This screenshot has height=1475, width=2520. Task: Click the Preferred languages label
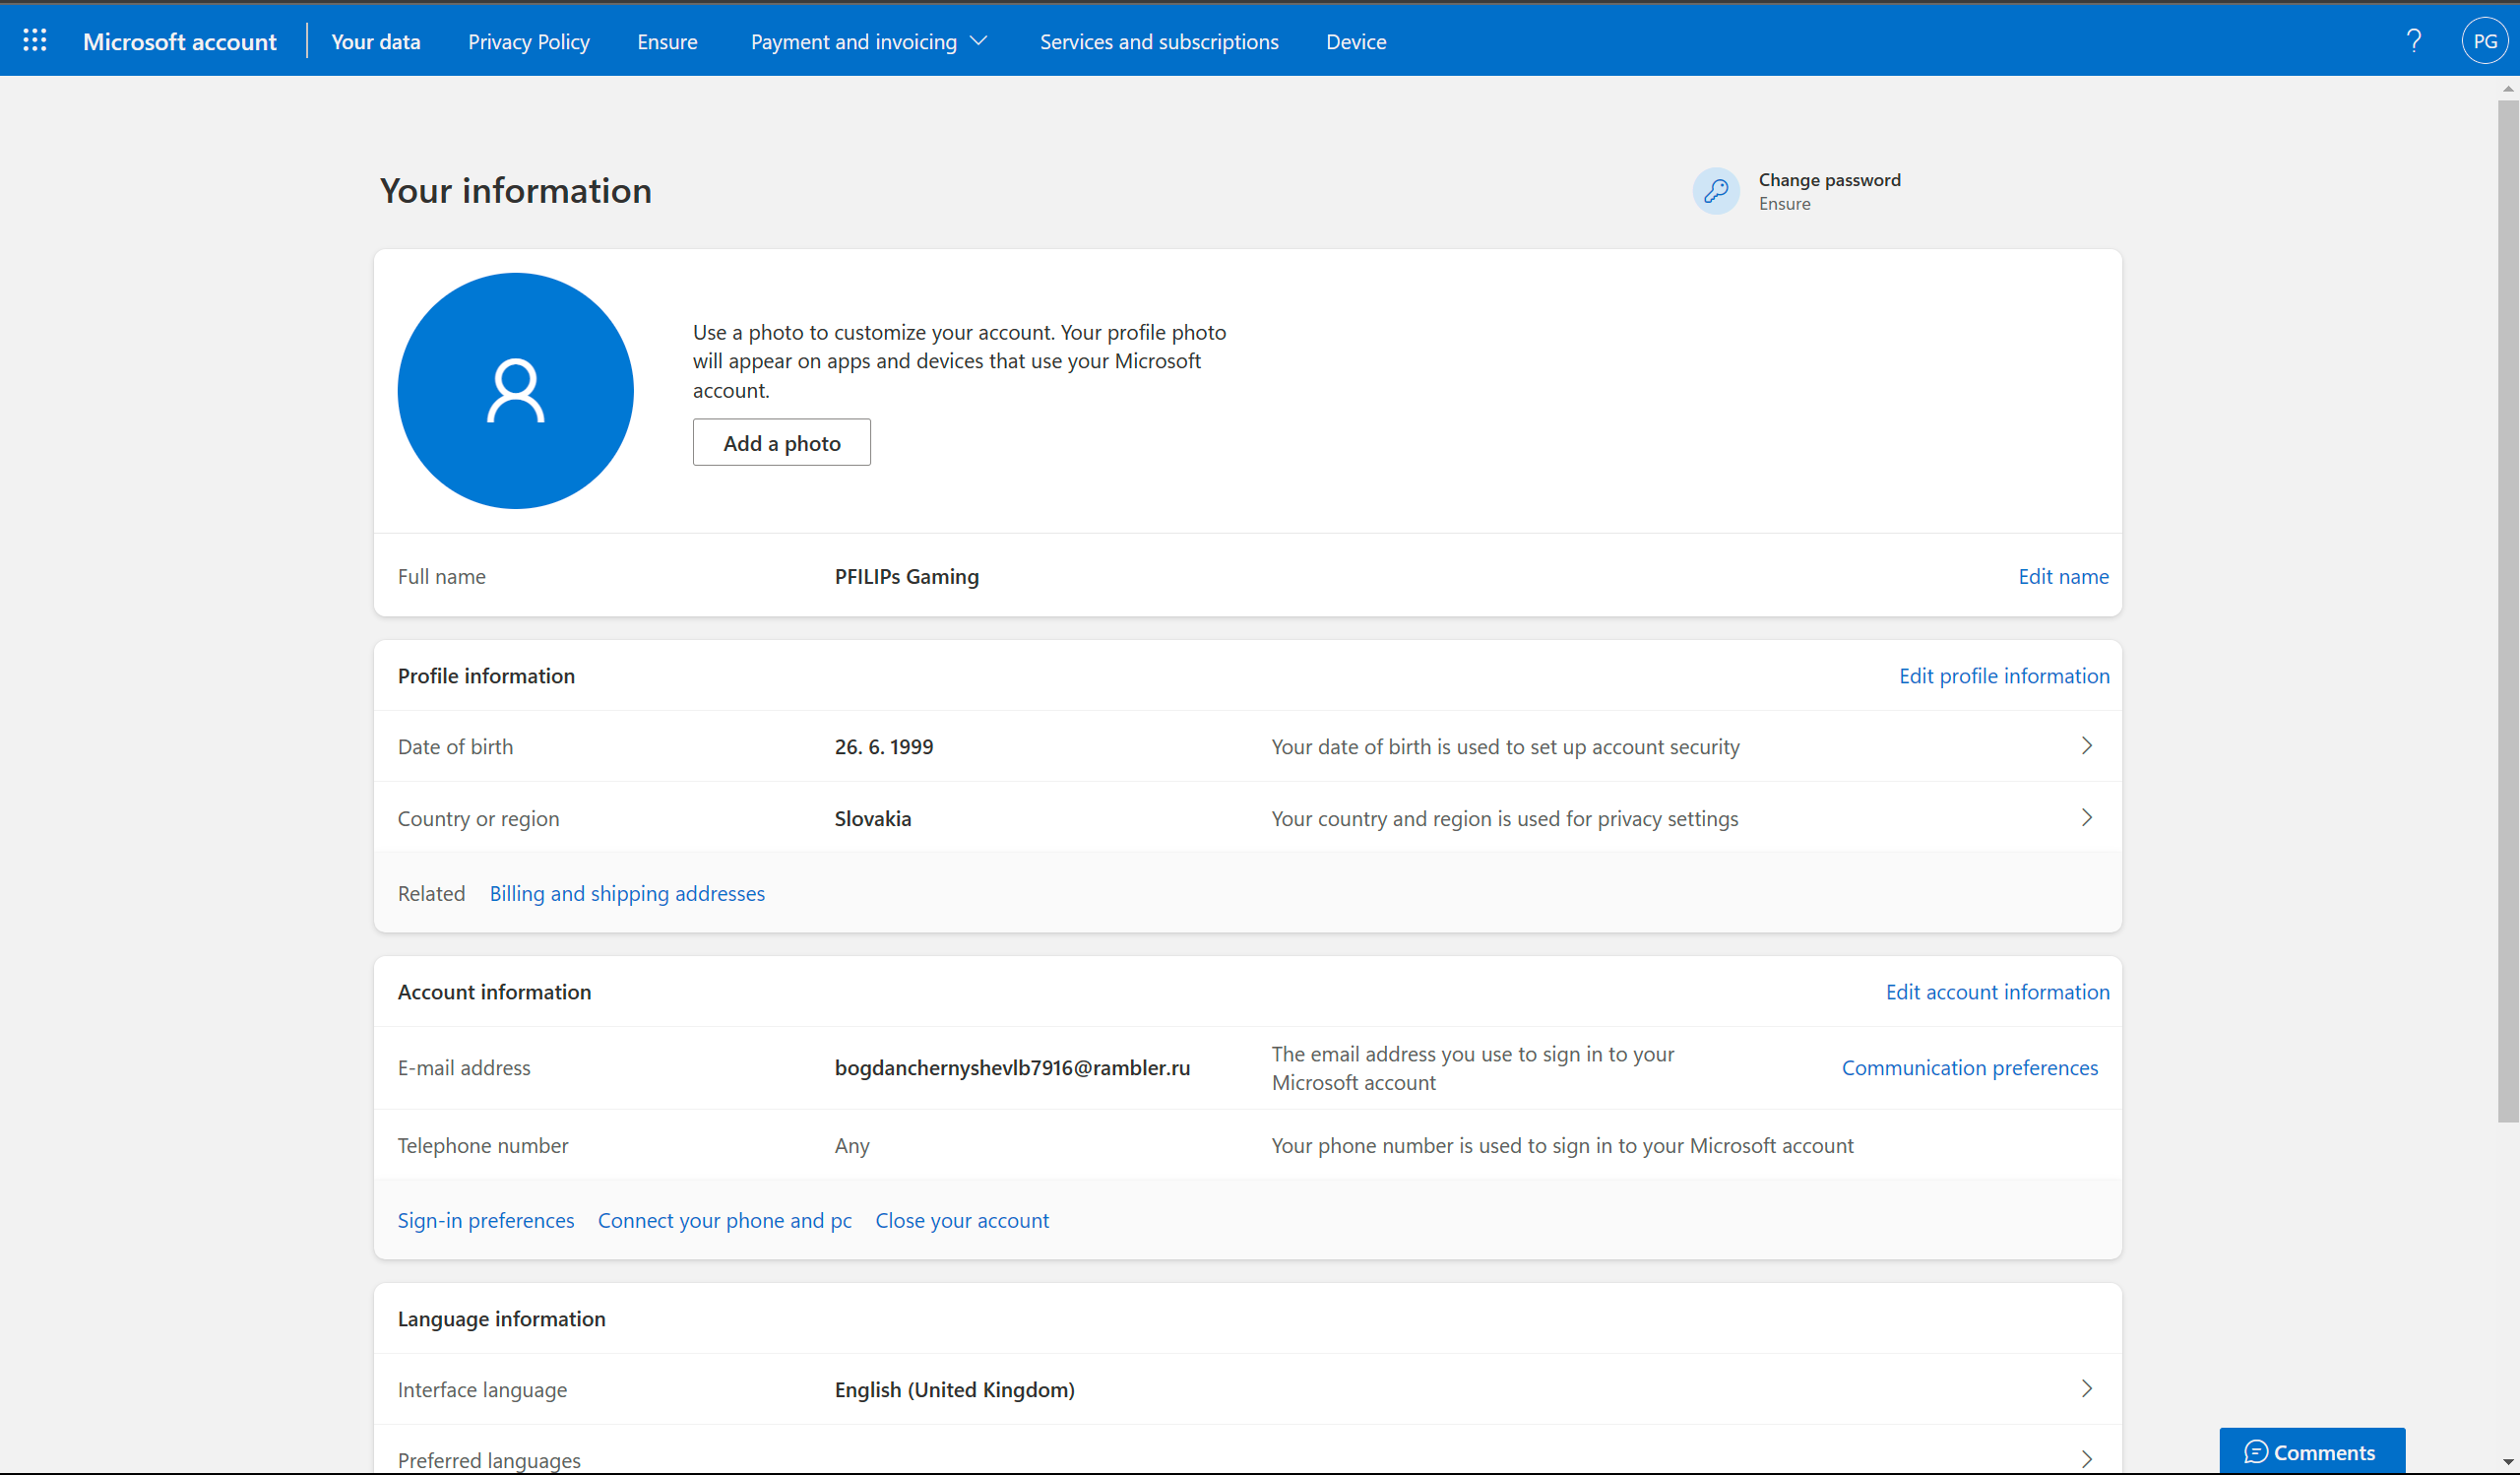coord(489,1460)
